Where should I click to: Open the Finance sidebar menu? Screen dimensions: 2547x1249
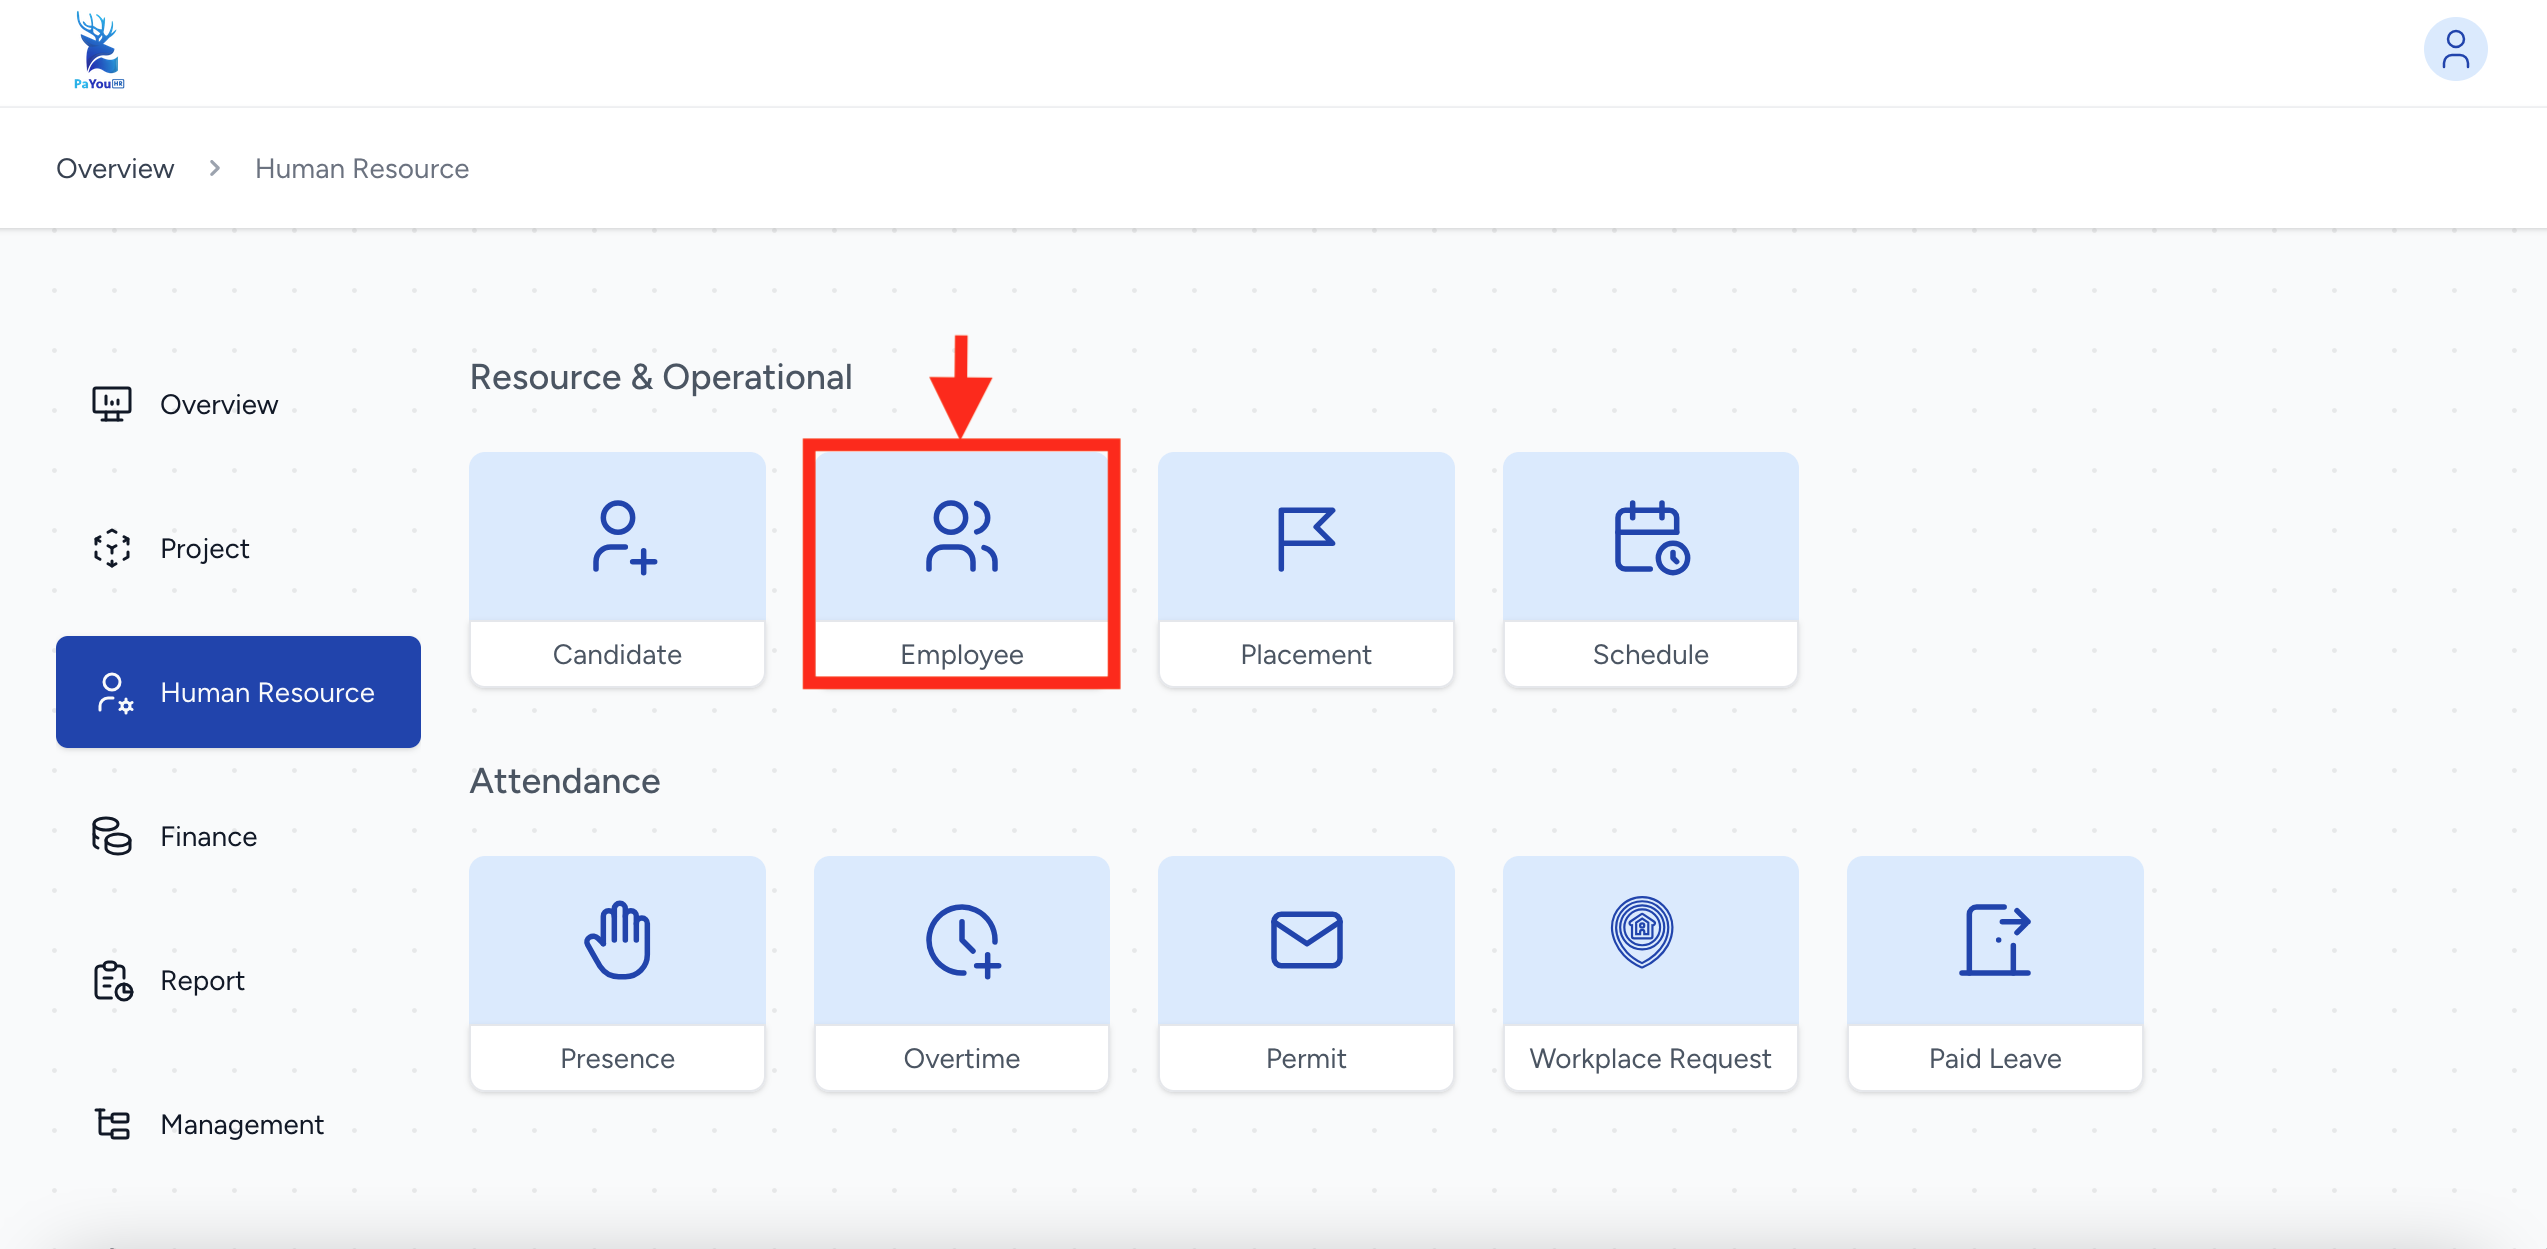[208, 837]
